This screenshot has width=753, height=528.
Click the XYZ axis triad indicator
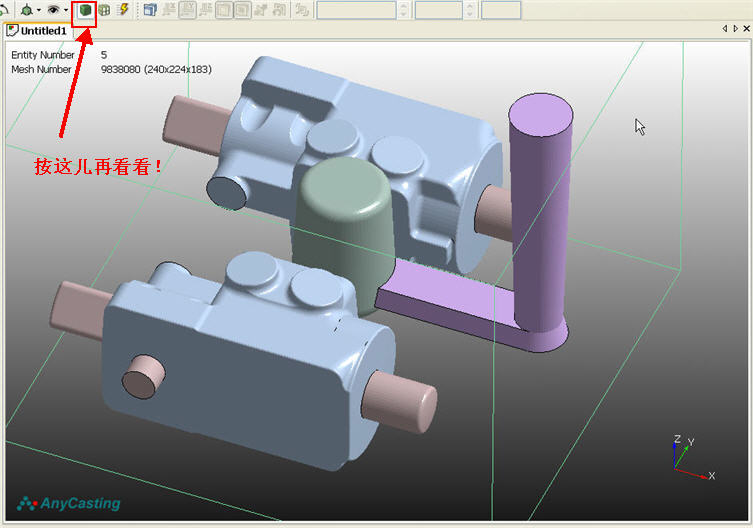[x=693, y=458]
